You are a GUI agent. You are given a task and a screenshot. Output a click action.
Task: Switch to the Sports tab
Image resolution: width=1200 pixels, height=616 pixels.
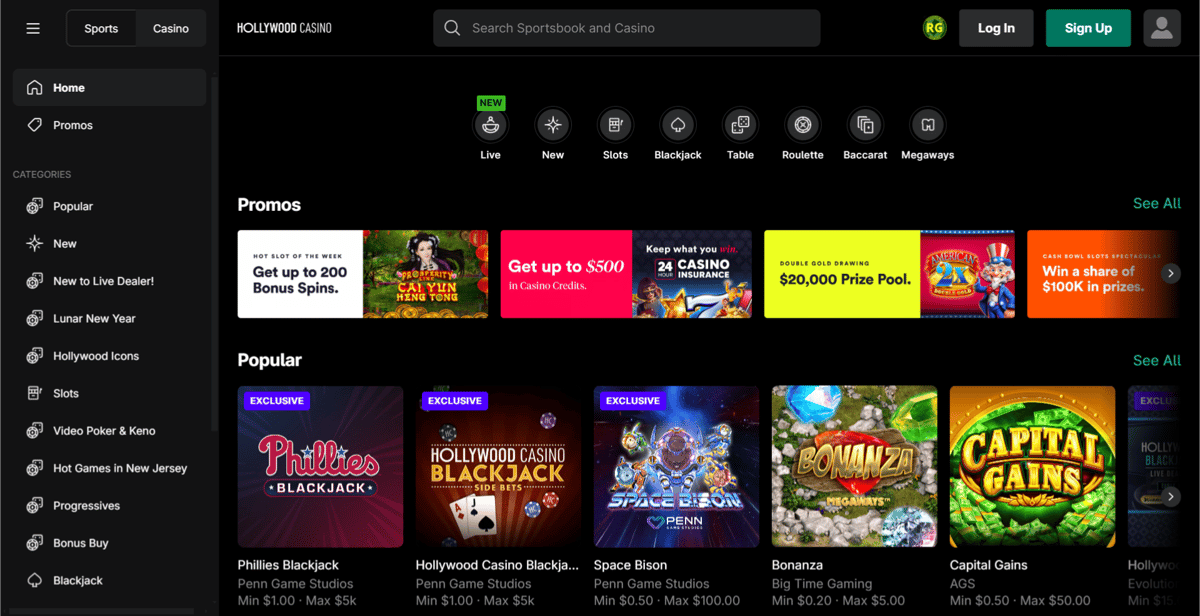pos(101,28)
